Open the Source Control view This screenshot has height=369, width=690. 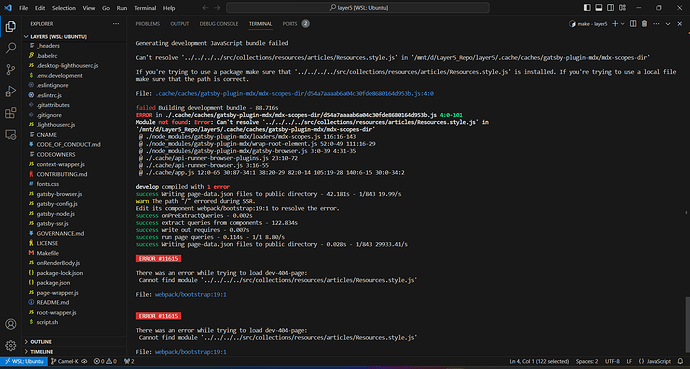(11, 69)
